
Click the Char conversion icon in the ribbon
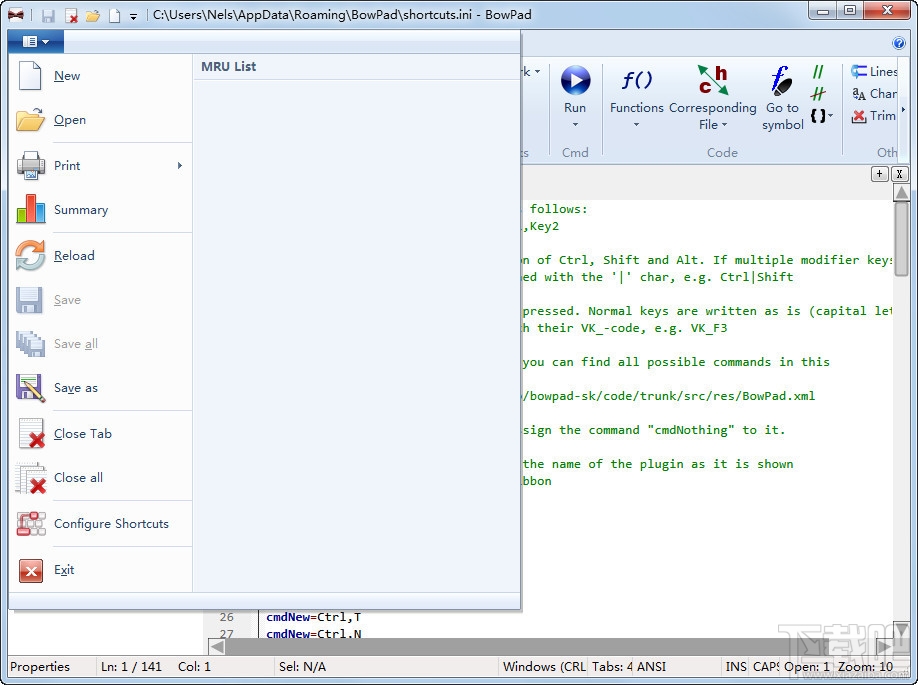coord(859,94)
